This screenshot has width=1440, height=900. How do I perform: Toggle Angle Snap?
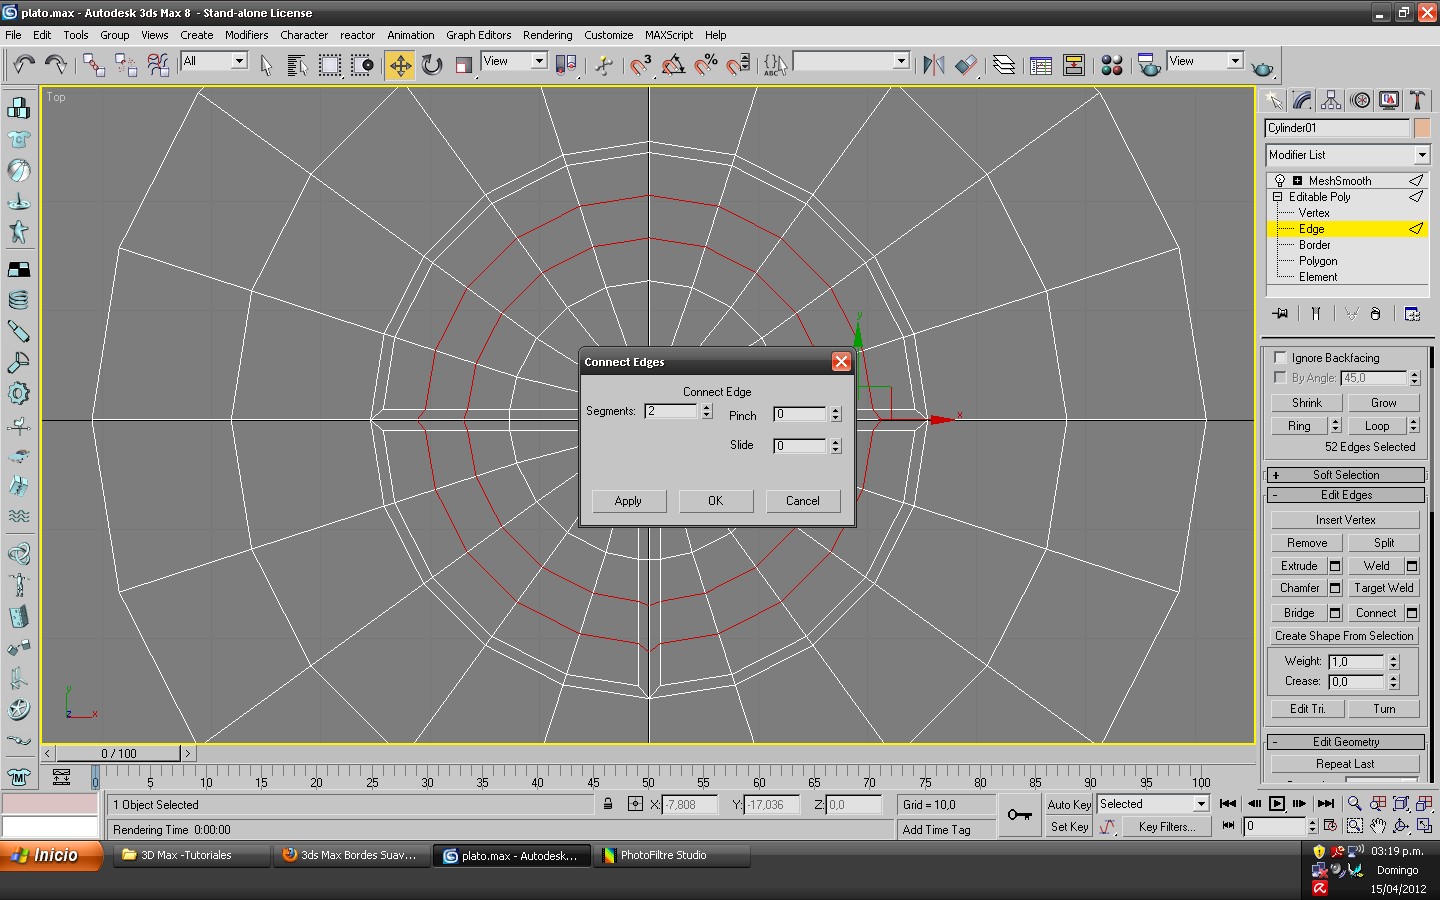(673, 65)
